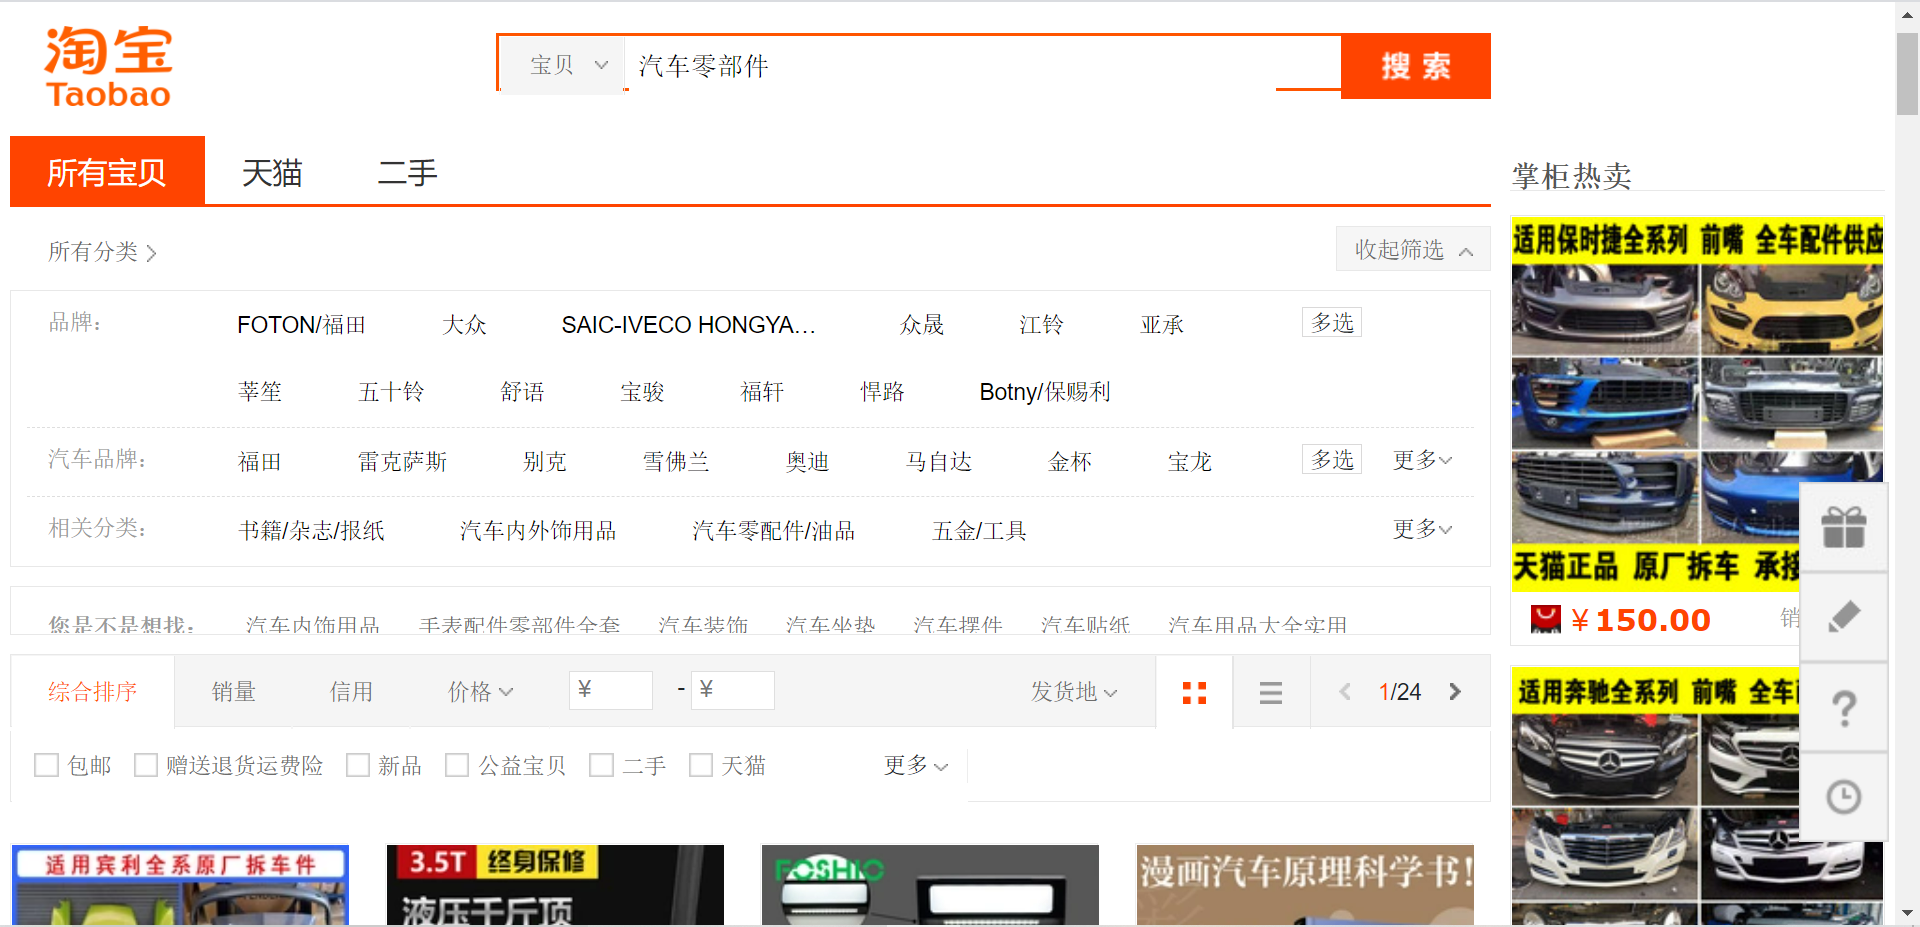The width and height of the screenshot is (1920, 927).
Task: Go to the next results page arrow
Action: click(1455, 692)
